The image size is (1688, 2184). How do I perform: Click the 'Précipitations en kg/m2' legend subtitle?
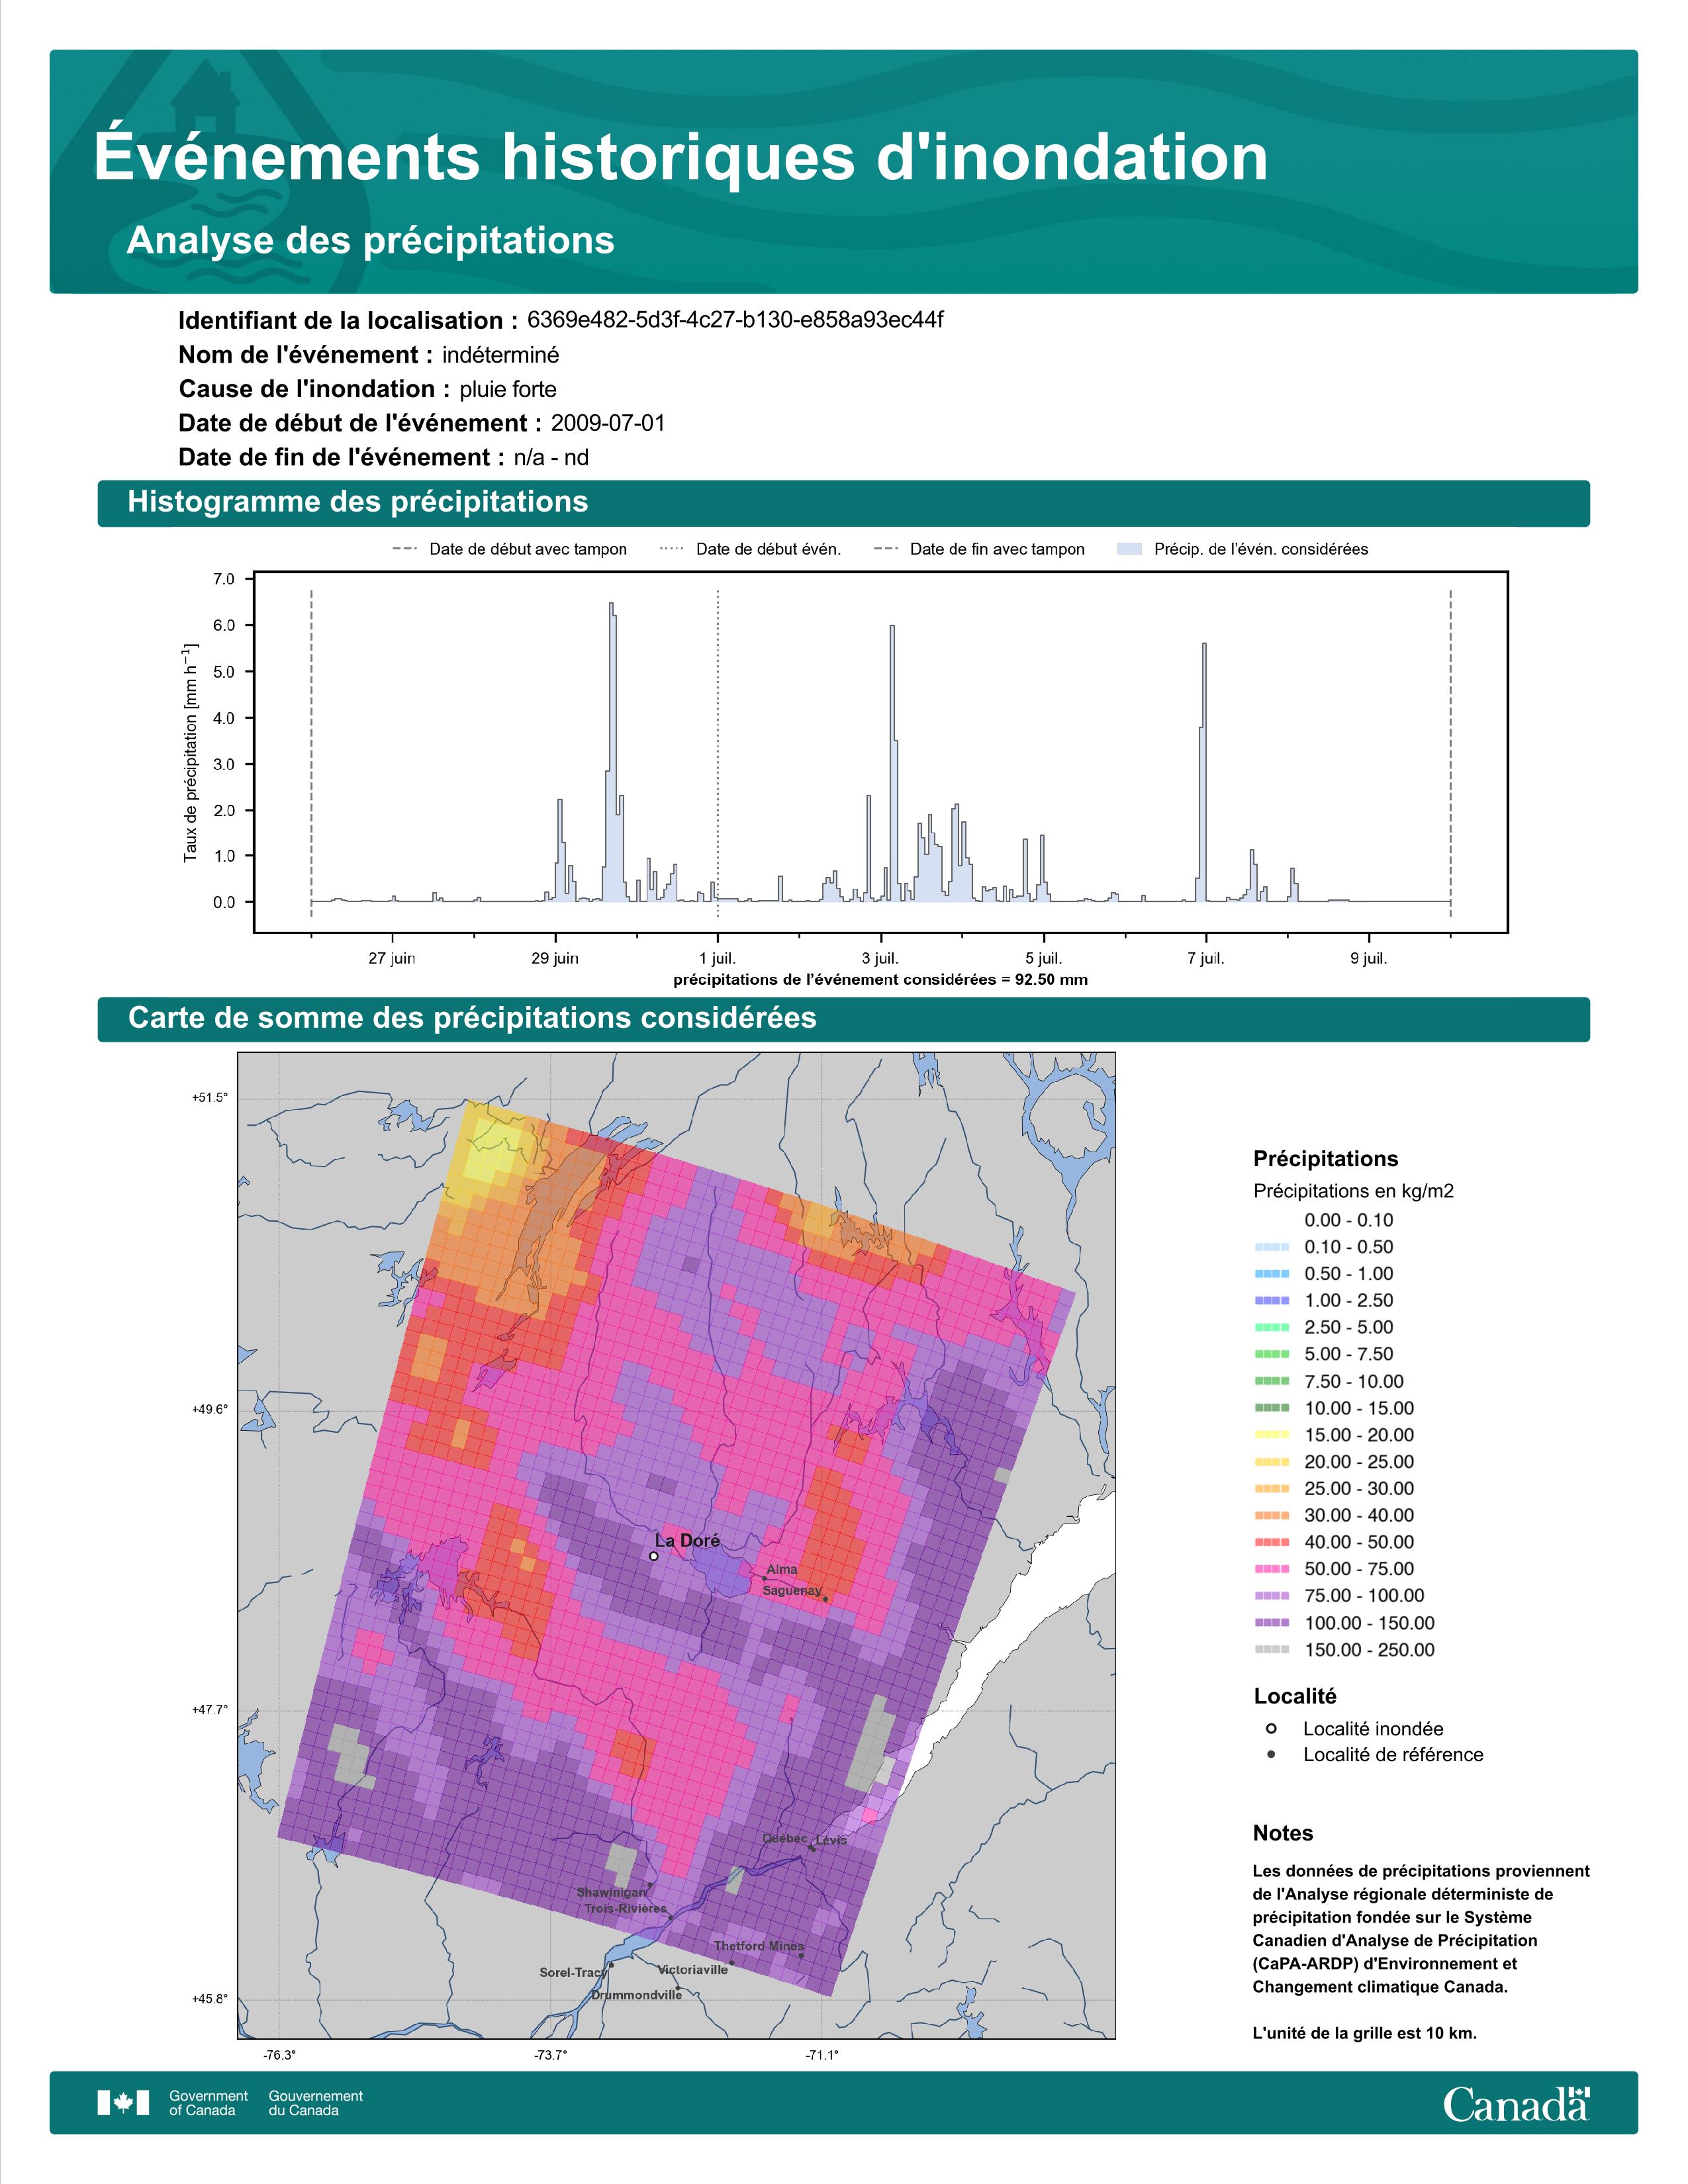pyautogui.click(x=1353, y=1191)
